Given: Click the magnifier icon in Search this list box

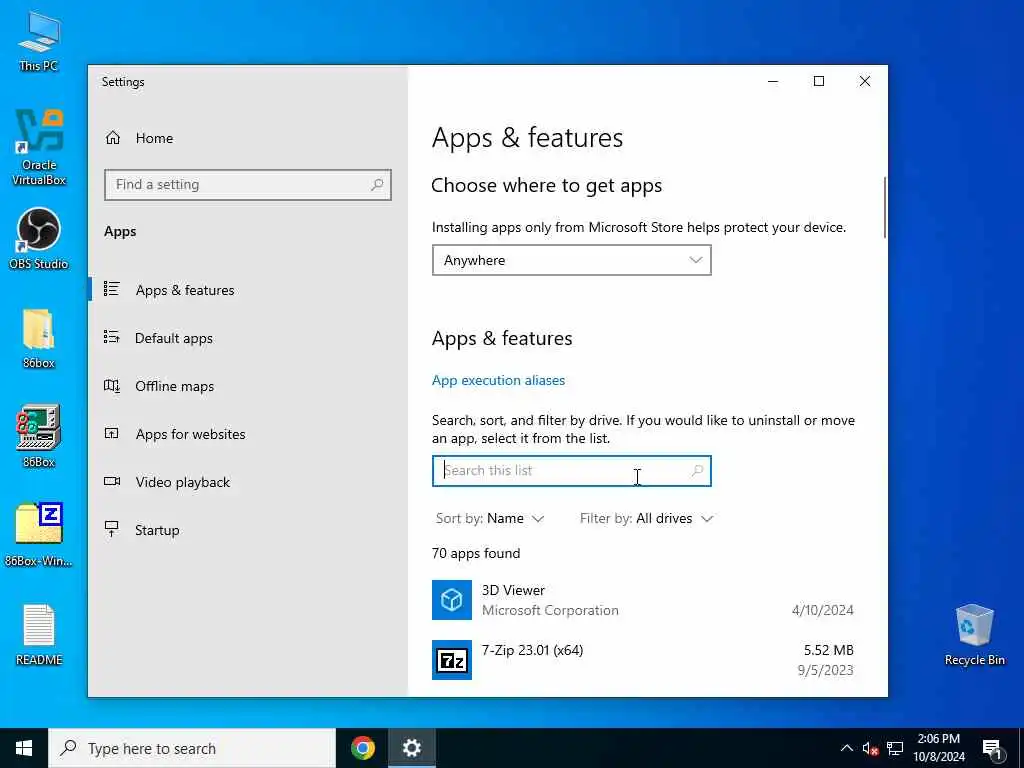Looking at the screenshot, I should (697, 470).
